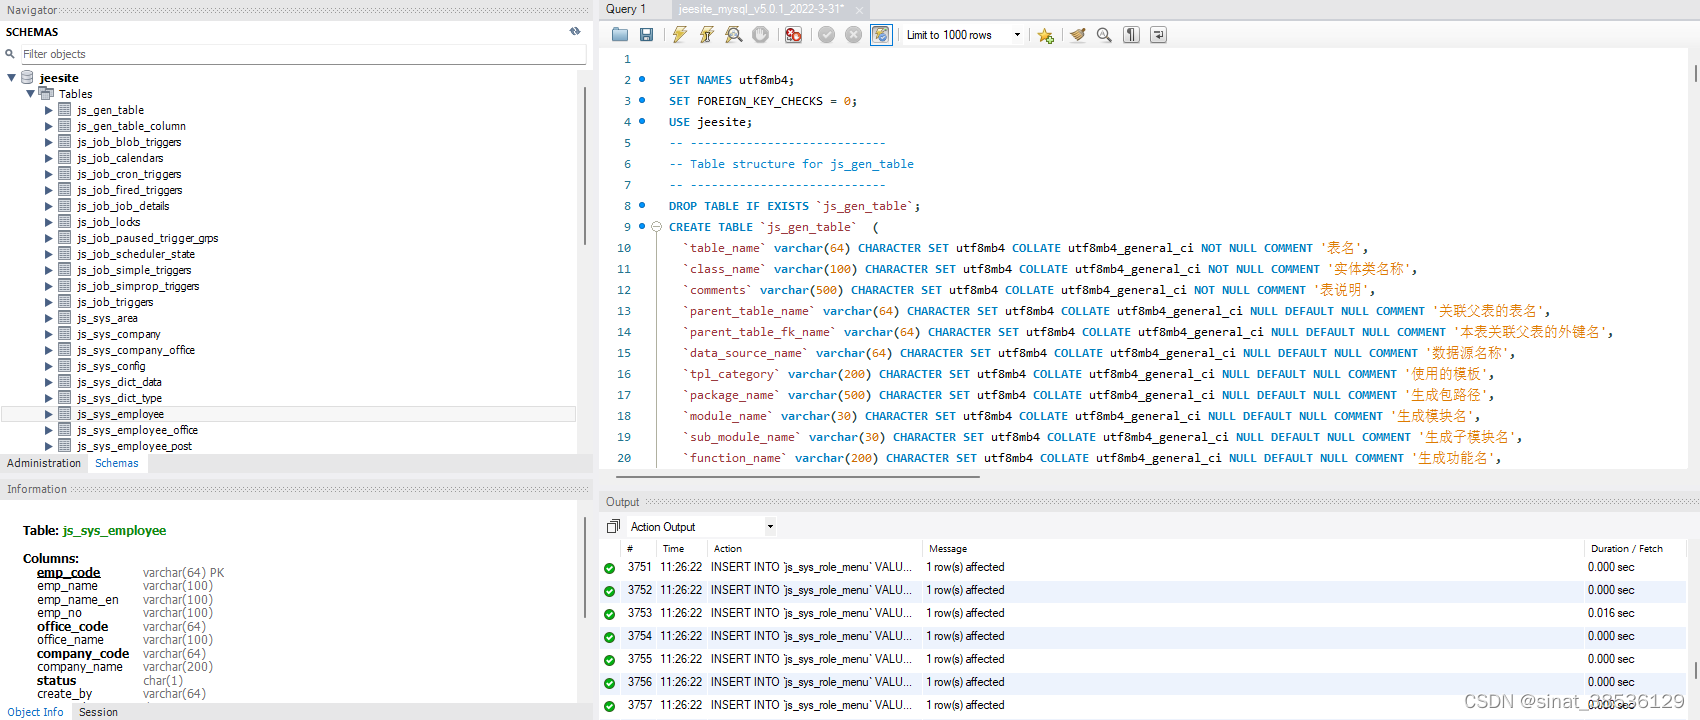Open the Limit to 1000 rows dropdown
The image size is (1700, 720).
click(x=964, y=35)
